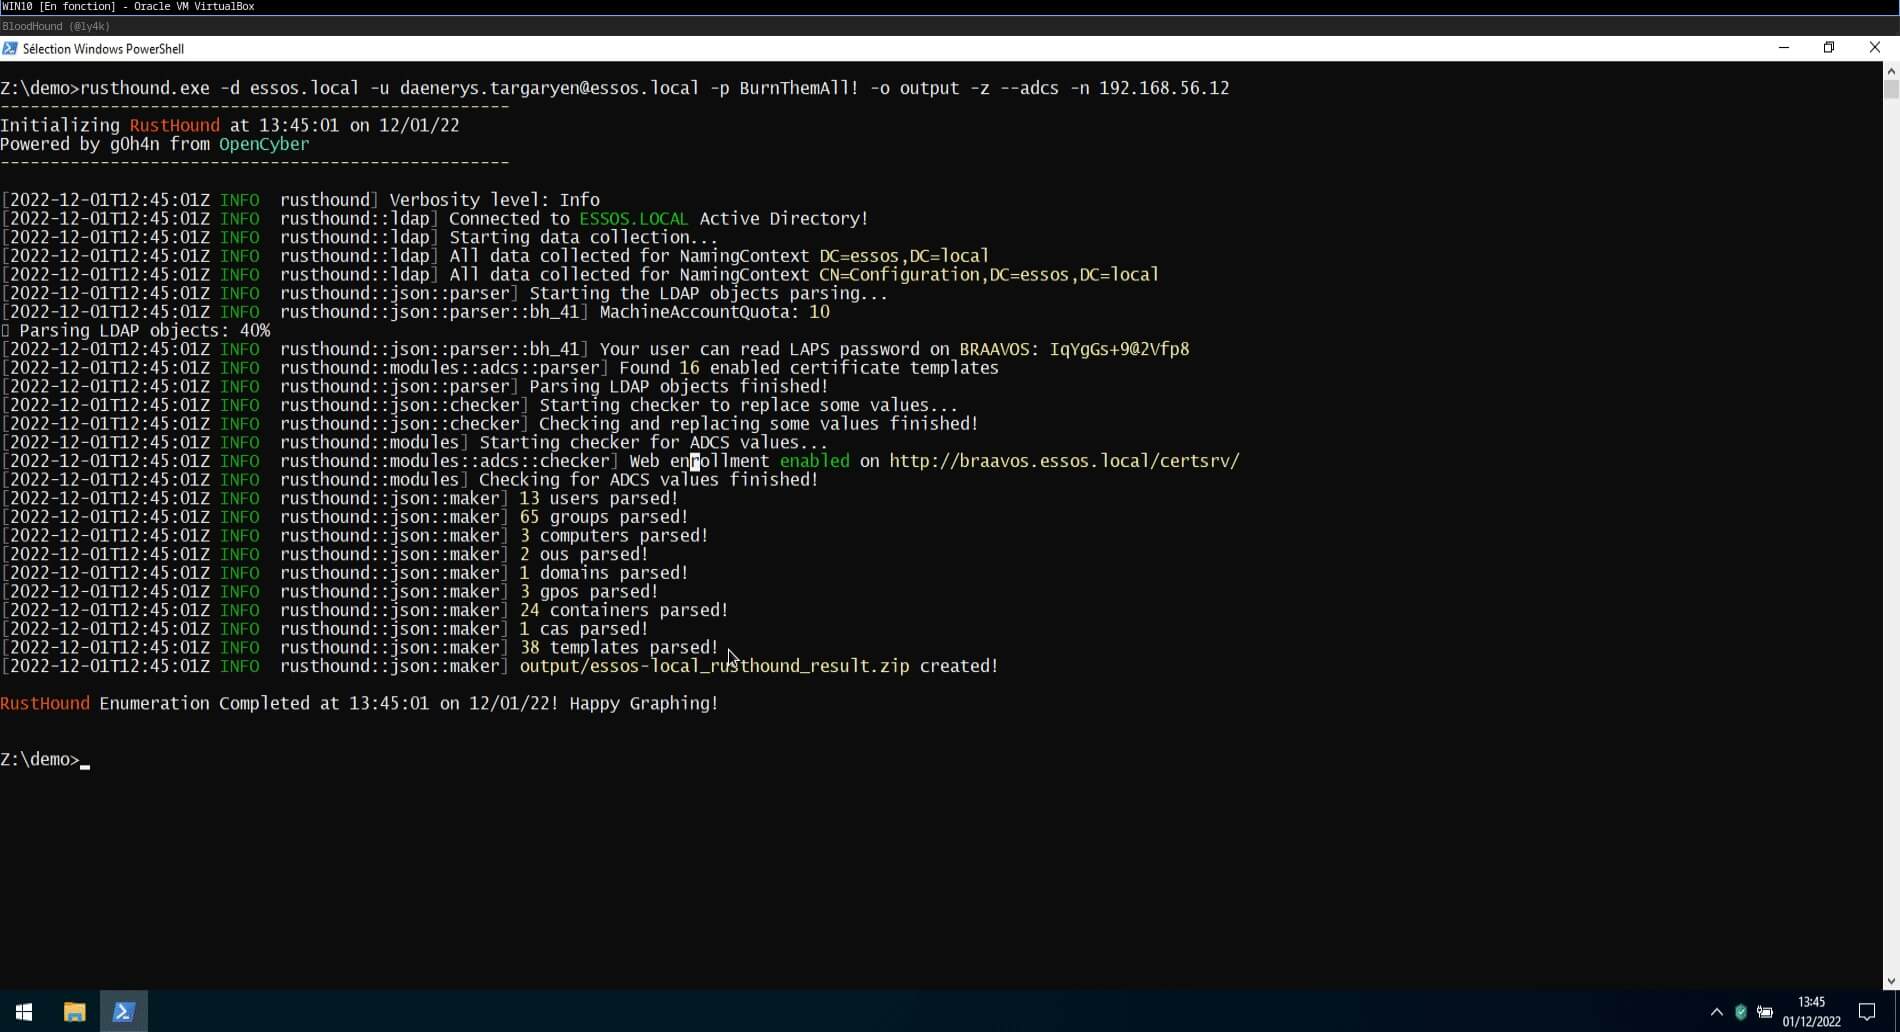Click 'Starting data collection...' text
The height and width of the screenshot is (1032, 1900).
point(584,238)
